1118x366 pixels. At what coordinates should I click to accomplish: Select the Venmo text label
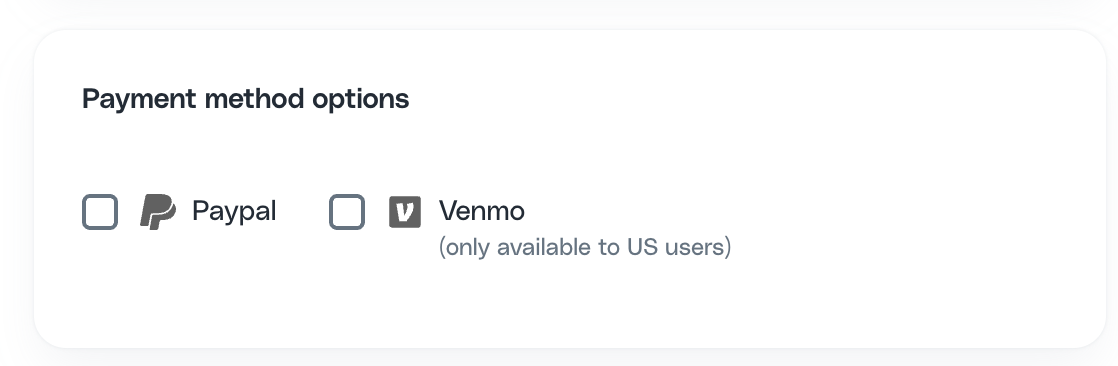point(482,211)
